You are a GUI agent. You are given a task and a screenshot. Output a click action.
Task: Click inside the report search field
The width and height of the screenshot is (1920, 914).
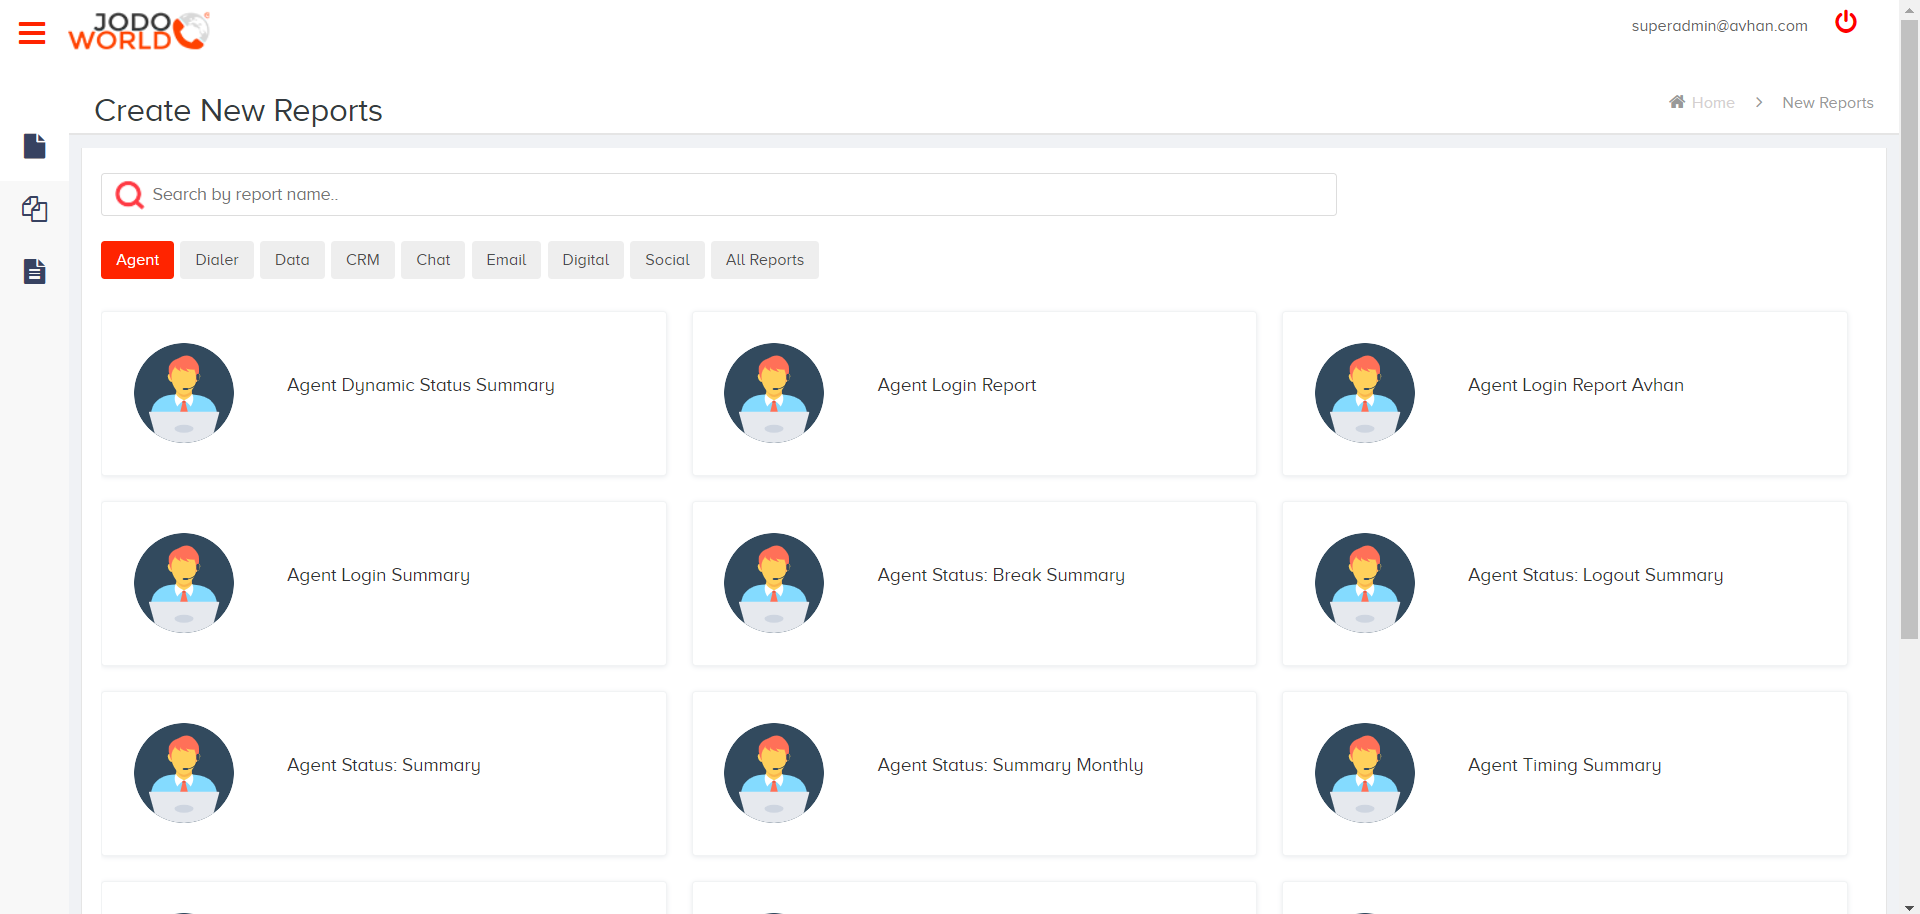tap(700, 194)
